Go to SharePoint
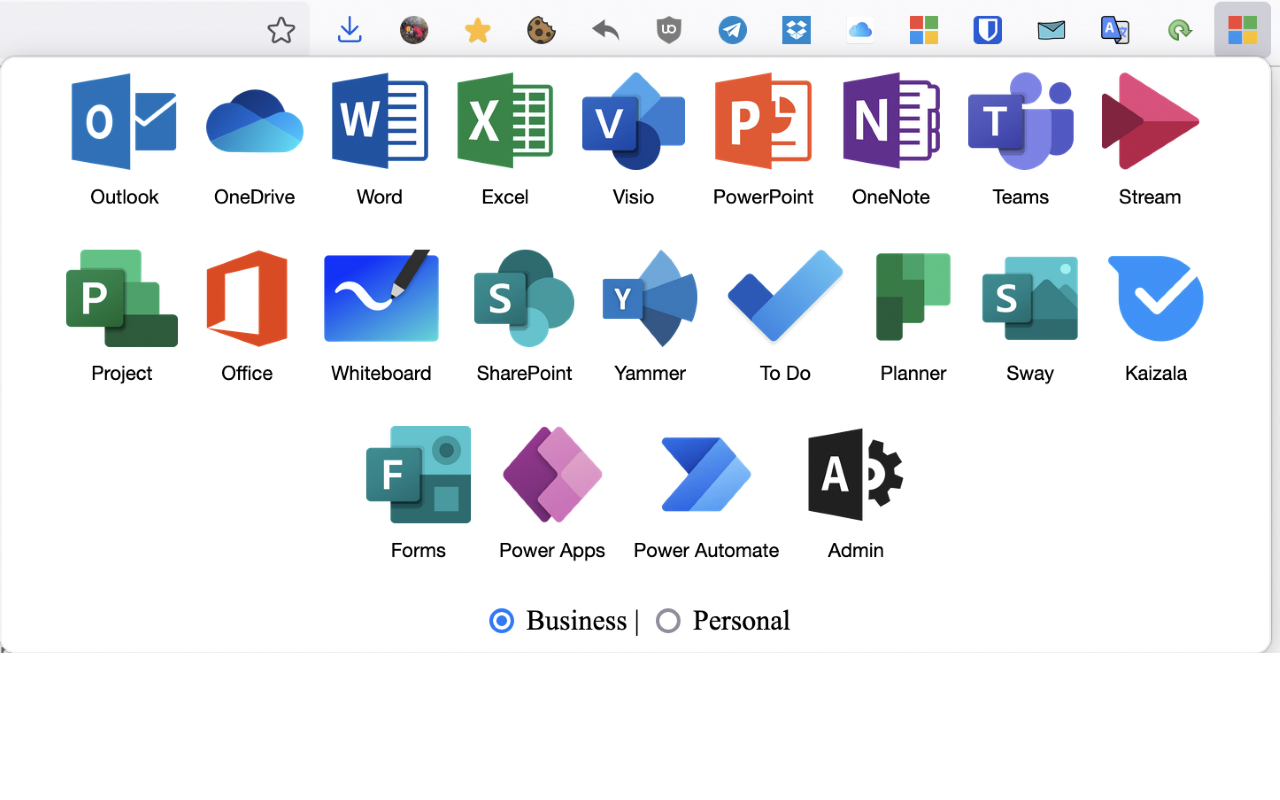Image resolution: width=1280 pixels, height=800 pixels. pyautogui.click(x=524, y=297)
